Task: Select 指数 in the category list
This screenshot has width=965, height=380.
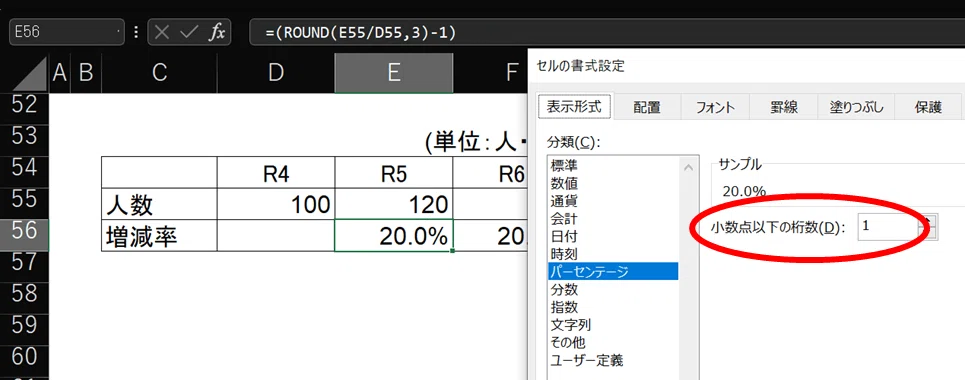Action: click(613, 307)
